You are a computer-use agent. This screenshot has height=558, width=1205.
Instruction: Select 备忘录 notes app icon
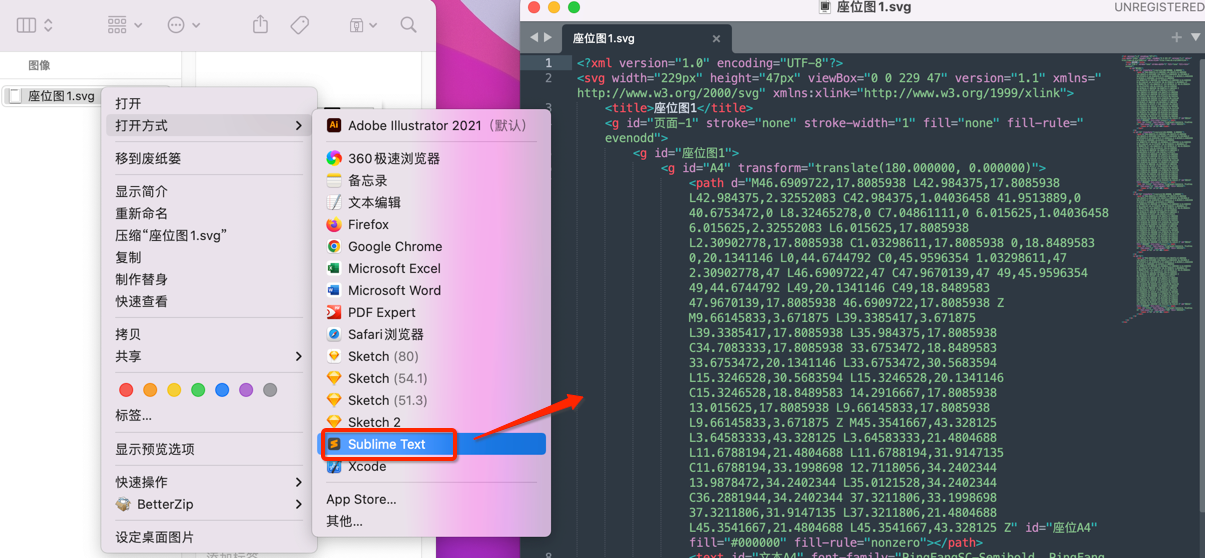(334, 180)
